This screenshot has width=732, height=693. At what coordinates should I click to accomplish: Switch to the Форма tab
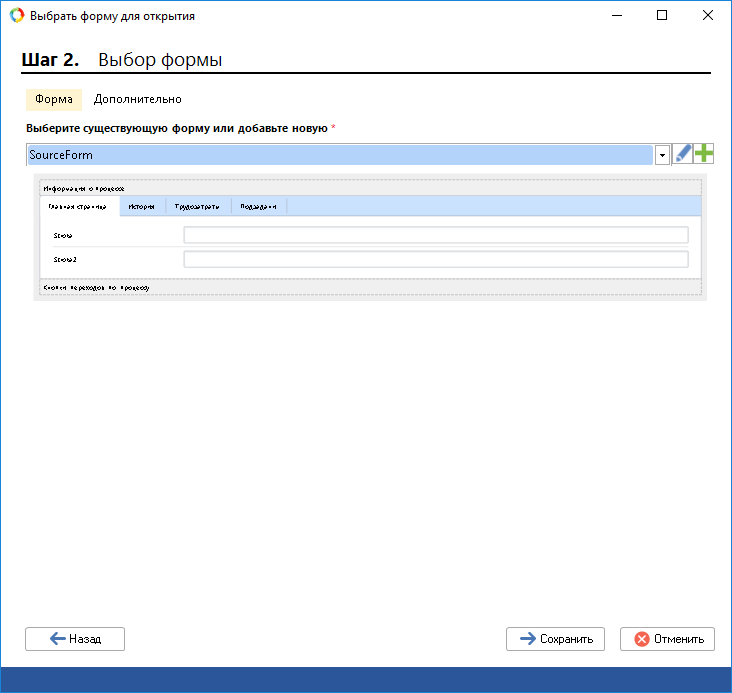coord(53,100)
